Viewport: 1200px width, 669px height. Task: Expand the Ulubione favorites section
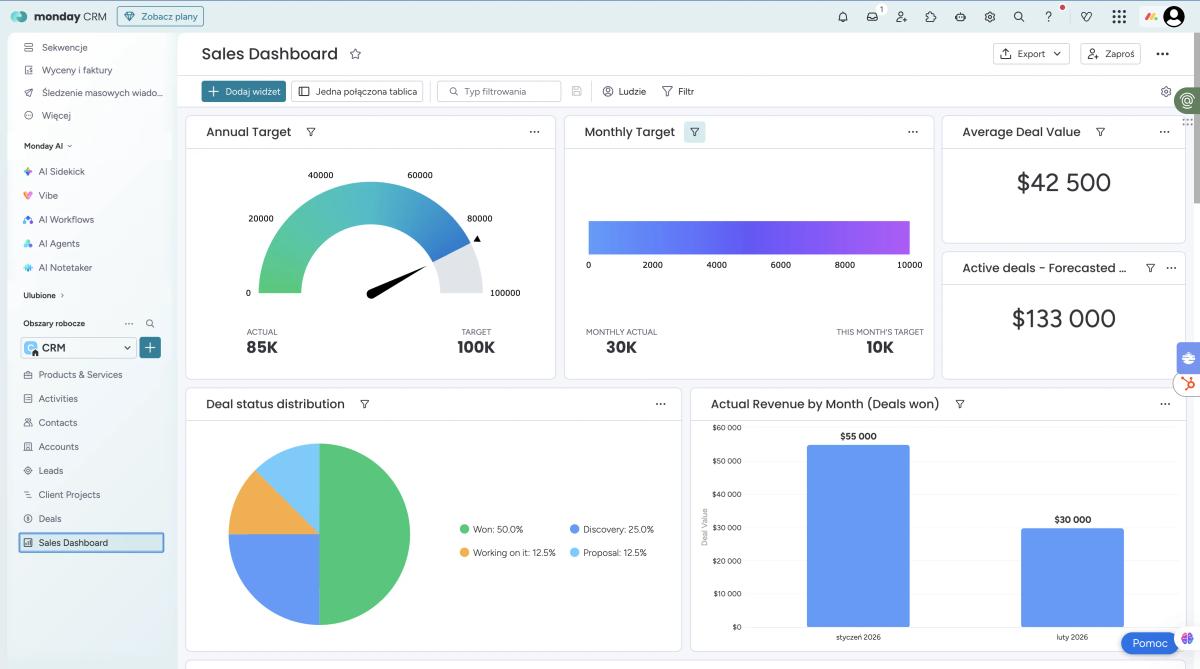pyautogui.click(x=43, y=295)
